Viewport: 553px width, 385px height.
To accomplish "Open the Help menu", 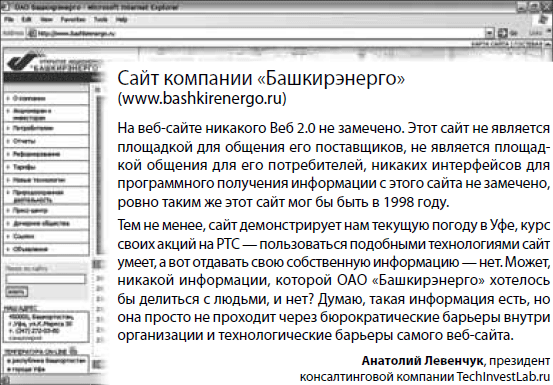I will coord(121,19).
